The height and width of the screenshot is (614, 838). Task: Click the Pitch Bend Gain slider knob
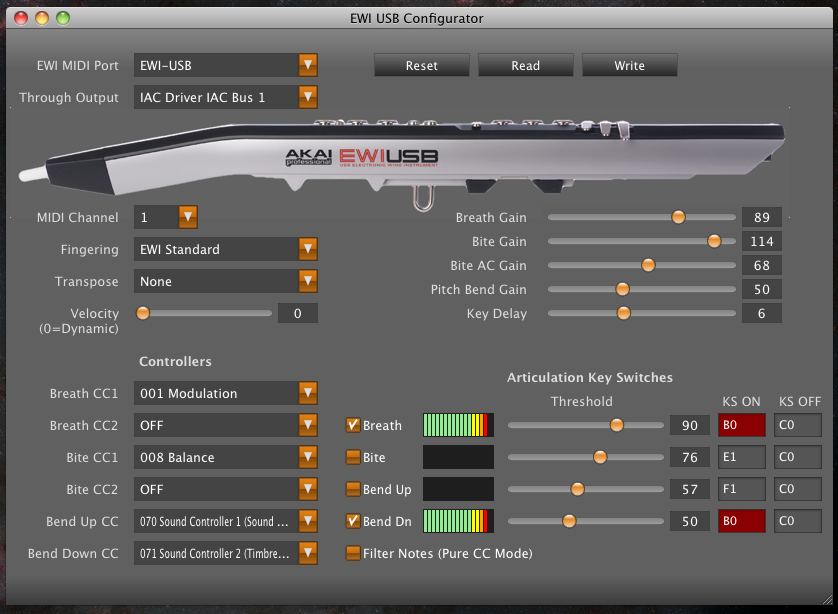[622, 289]
